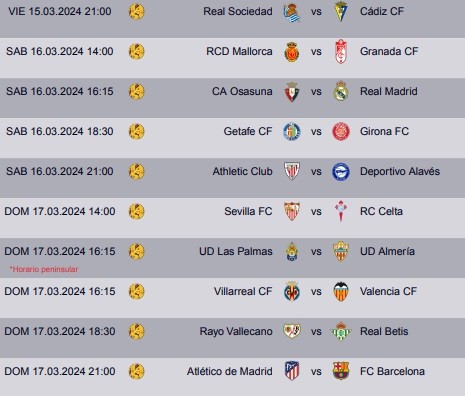The height and width of the screenshot is (396, 465).
Task: Click the Valencia CF bat crest
Action: click(341, 291)
